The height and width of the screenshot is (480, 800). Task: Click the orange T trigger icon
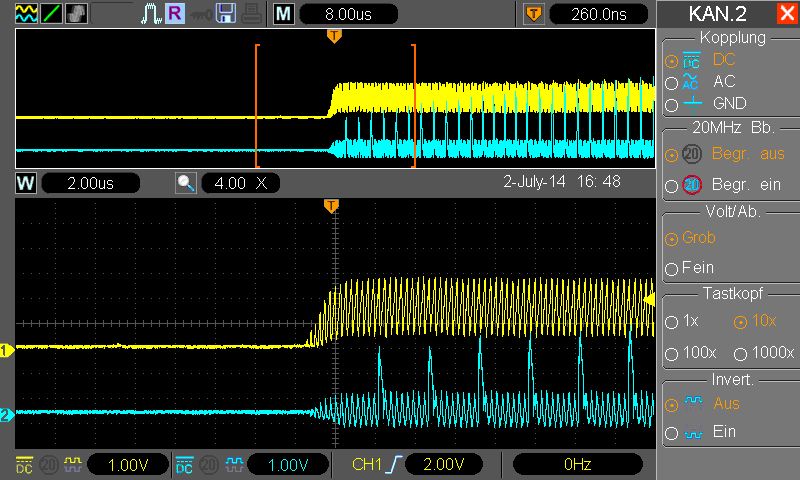click(534, 15)
